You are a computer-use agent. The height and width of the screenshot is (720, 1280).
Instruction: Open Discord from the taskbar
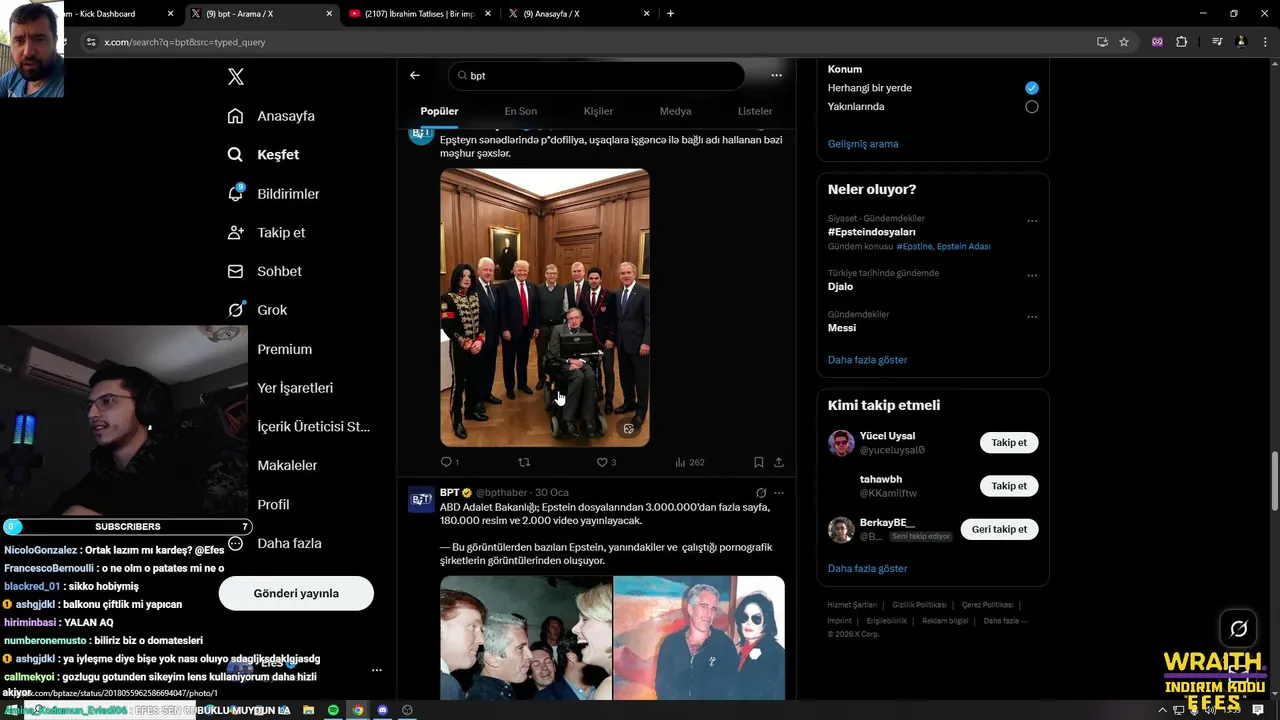[x=382, y=710]
